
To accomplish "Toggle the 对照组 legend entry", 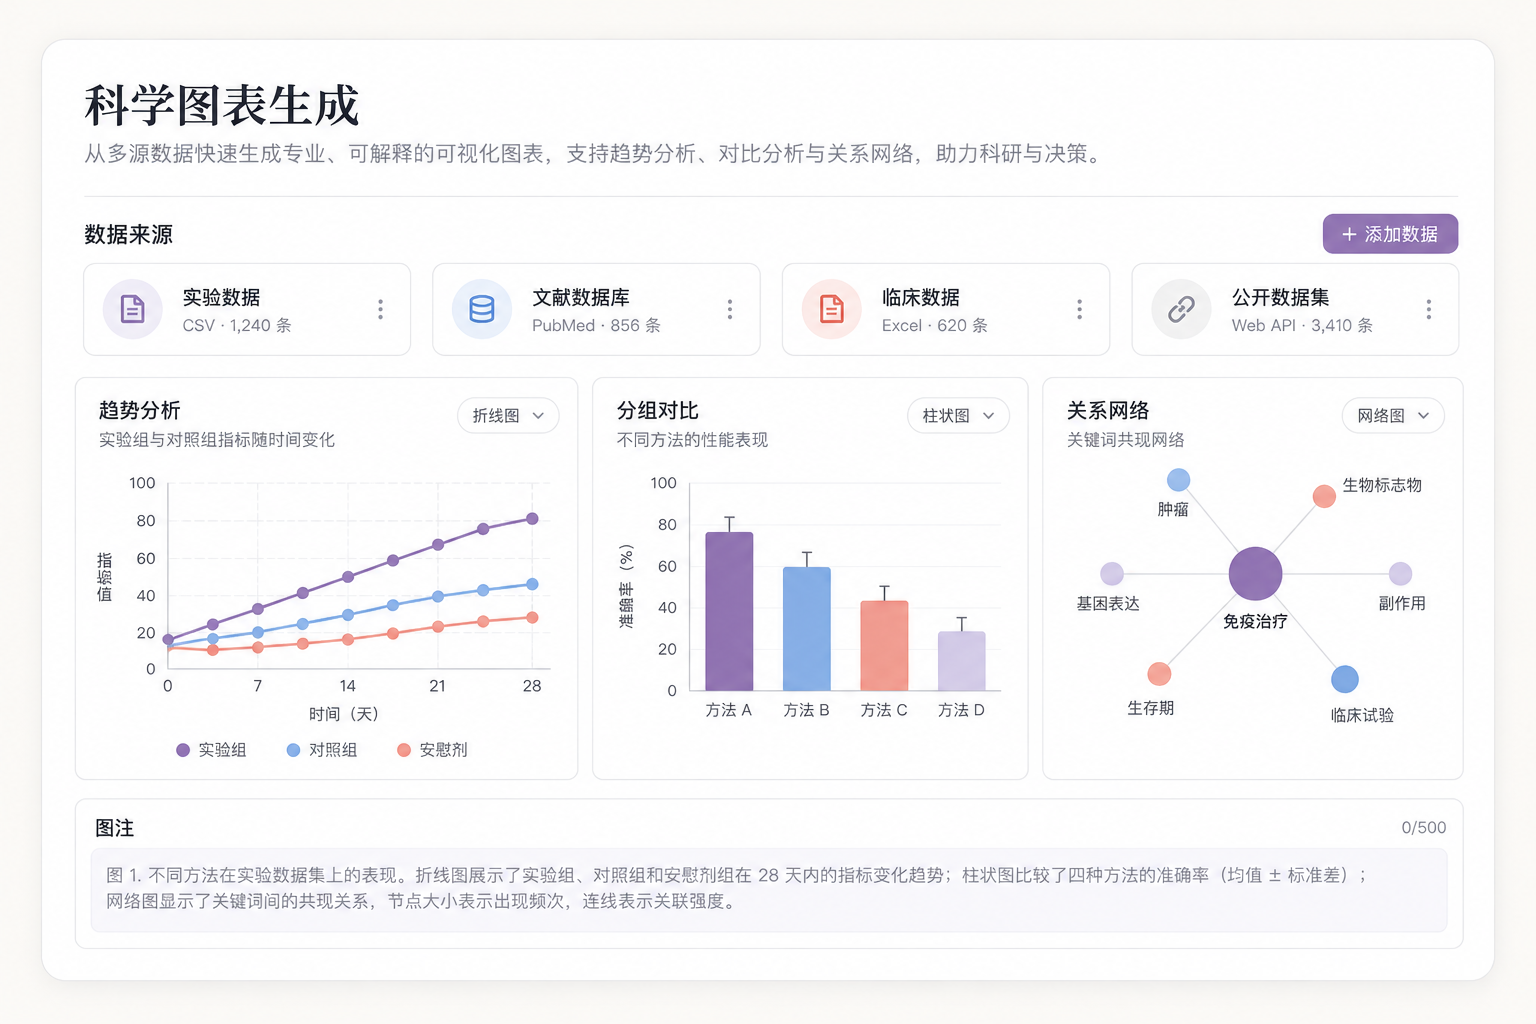I will [x=322, y=750].
